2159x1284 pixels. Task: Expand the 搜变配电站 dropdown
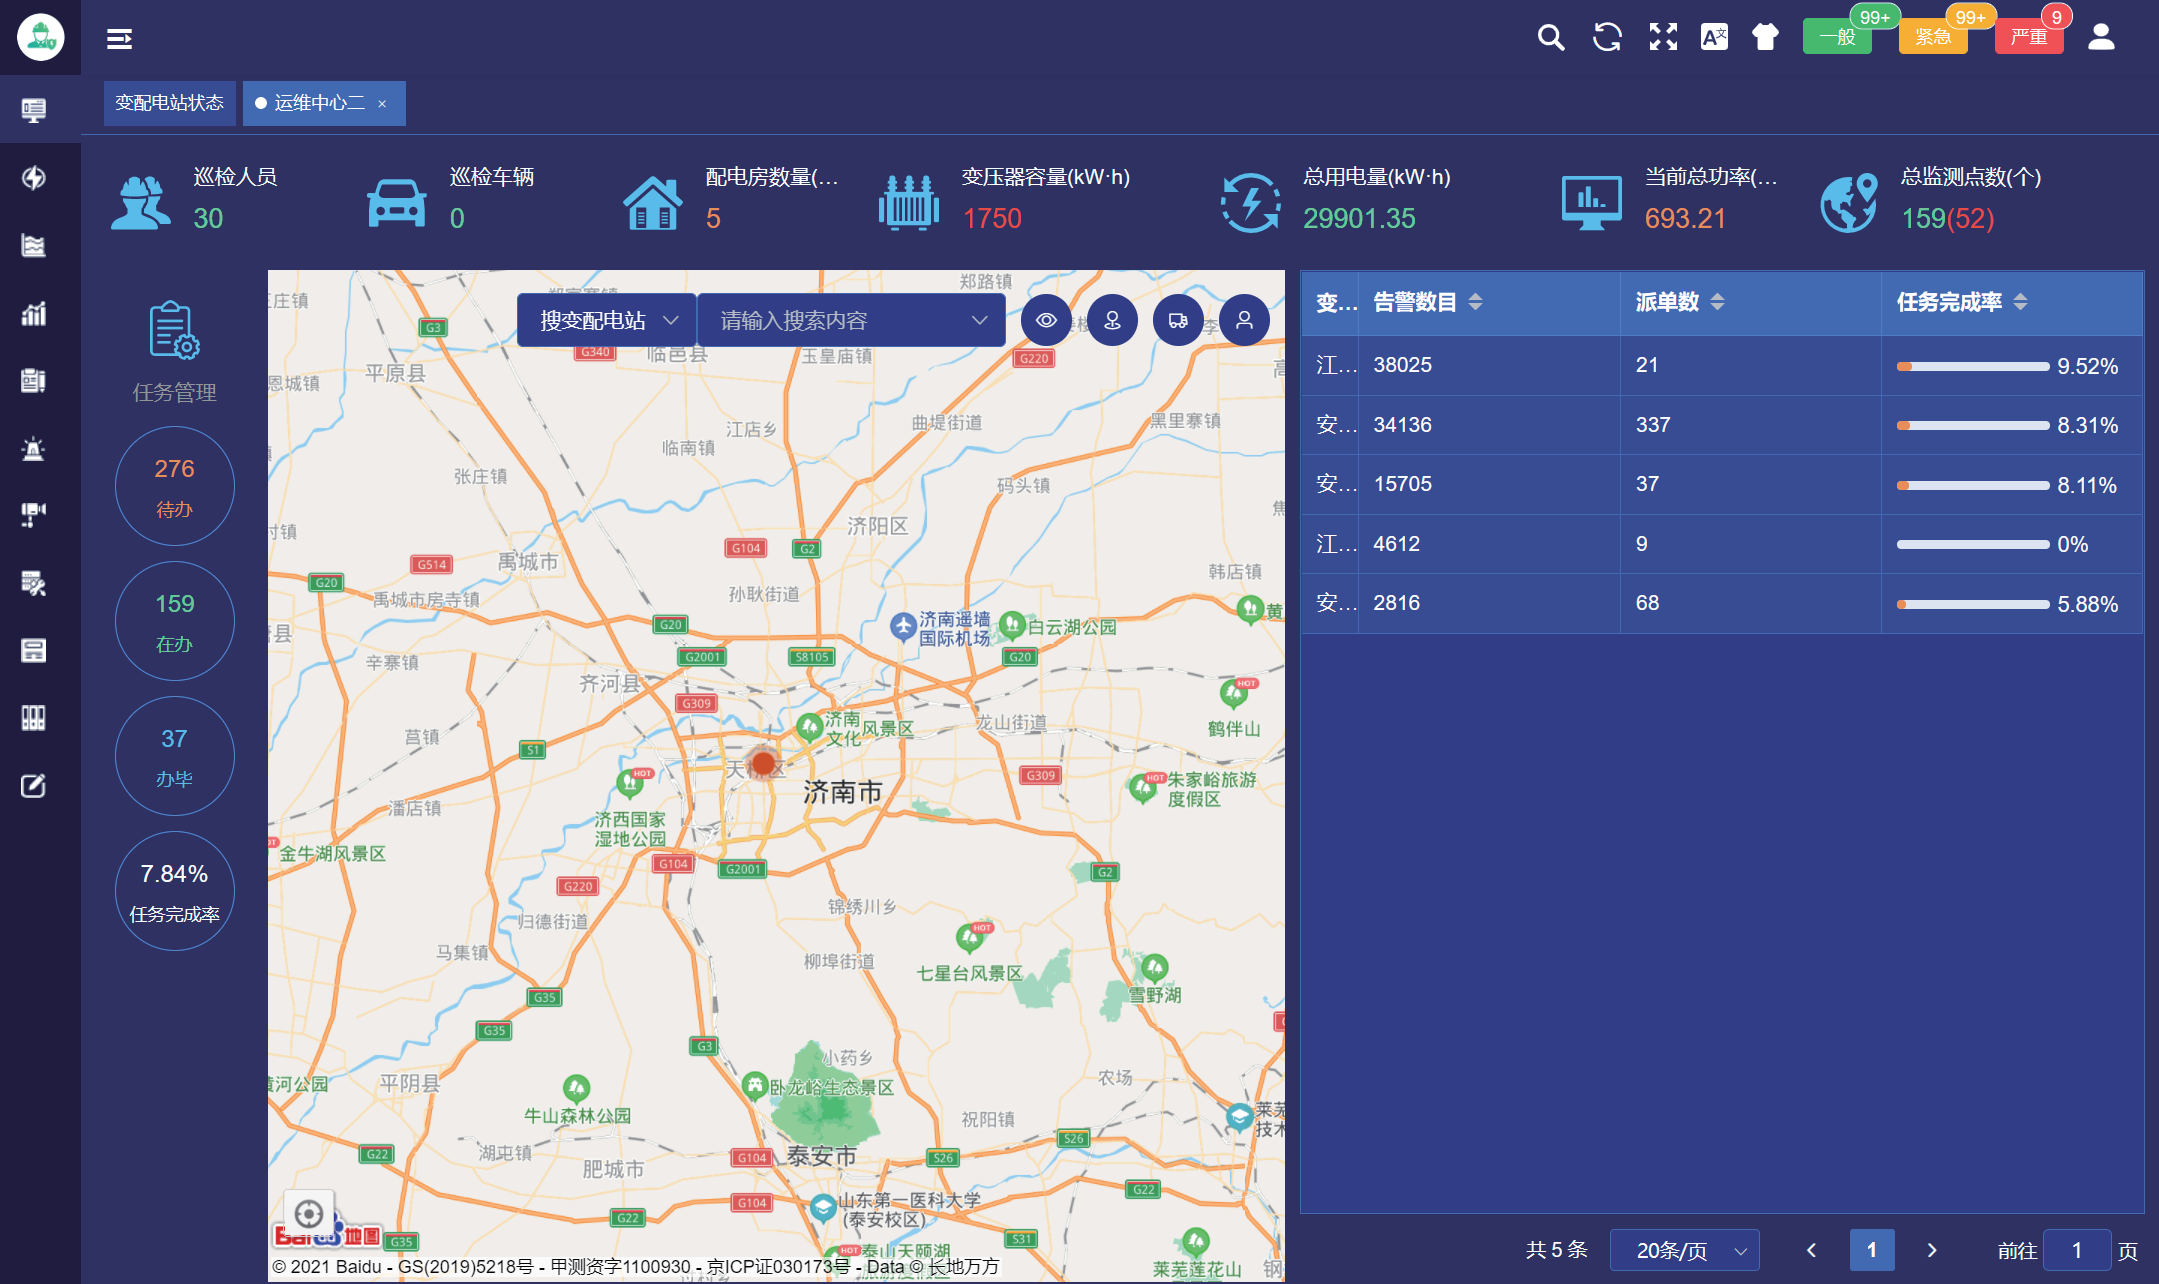point(608,321)
